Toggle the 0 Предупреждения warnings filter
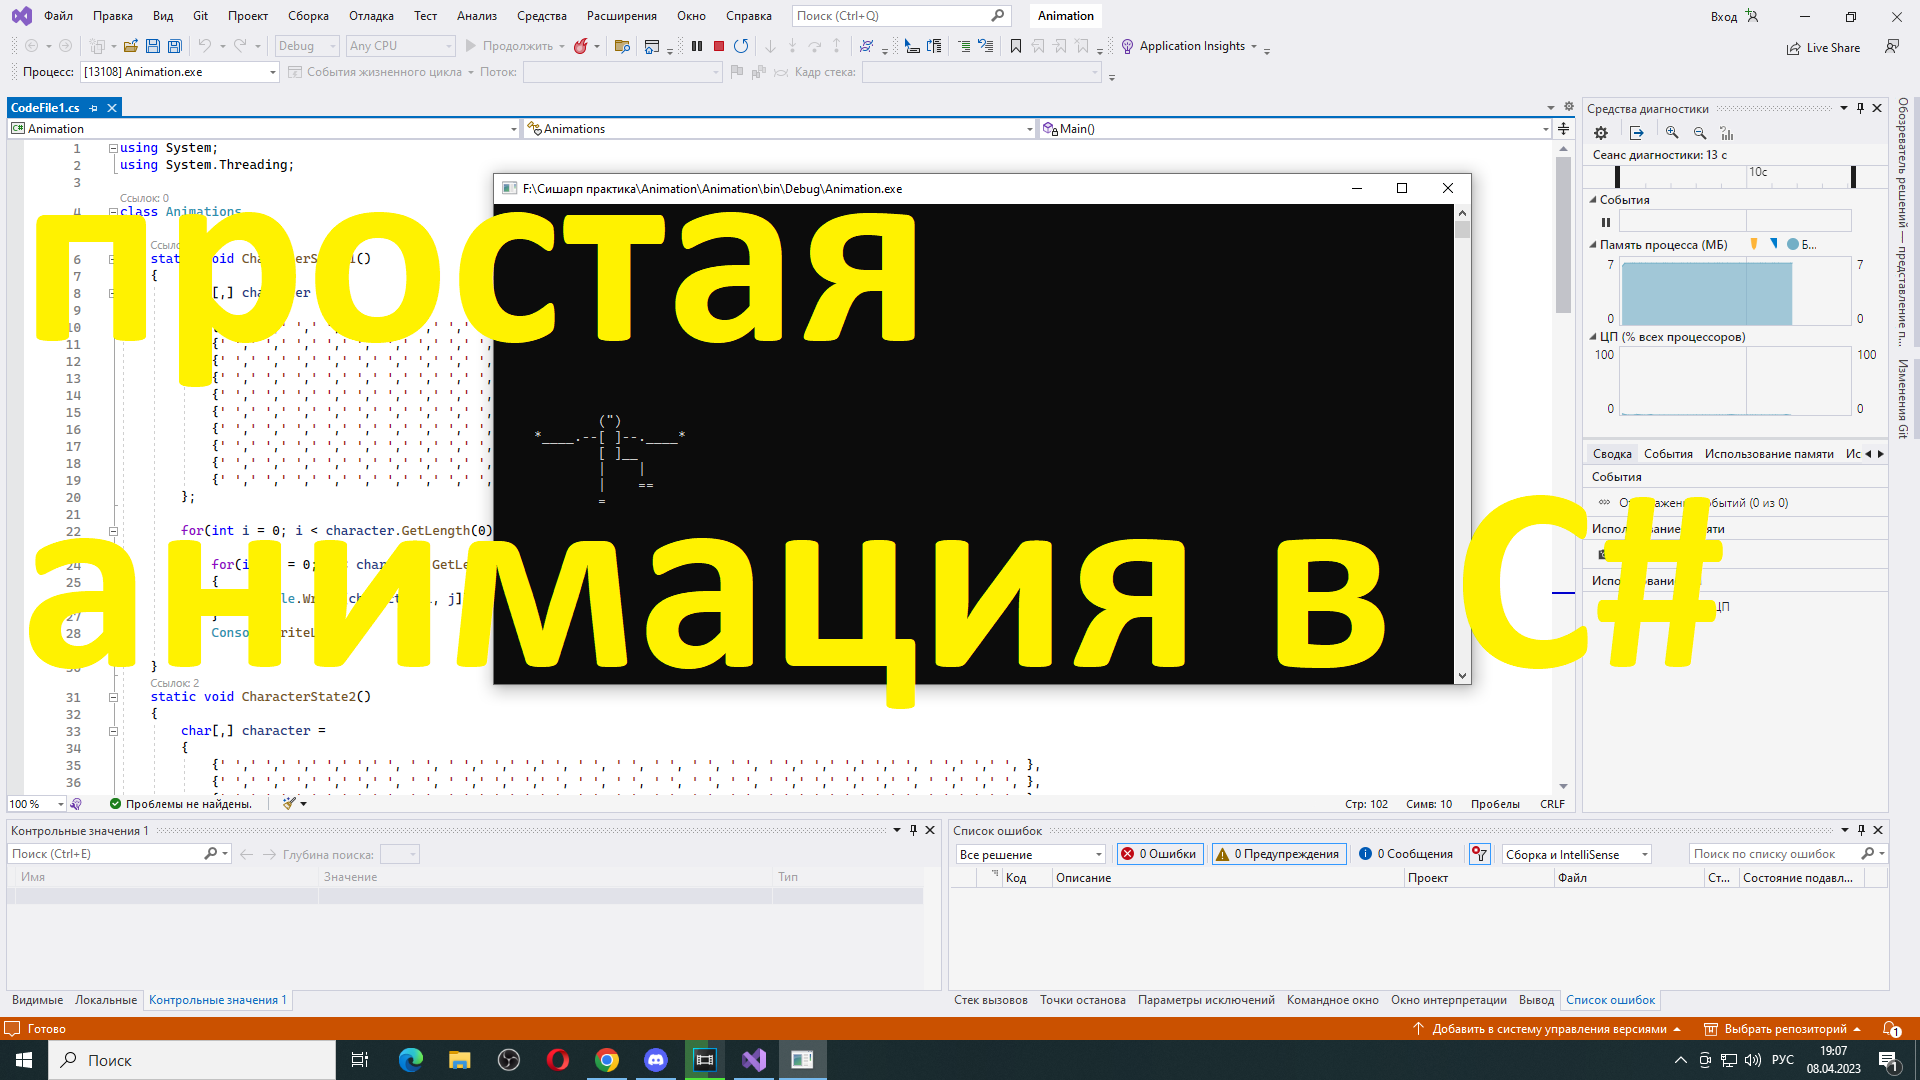This screenshot has height=1080, width=1920. click(1278, 853)
